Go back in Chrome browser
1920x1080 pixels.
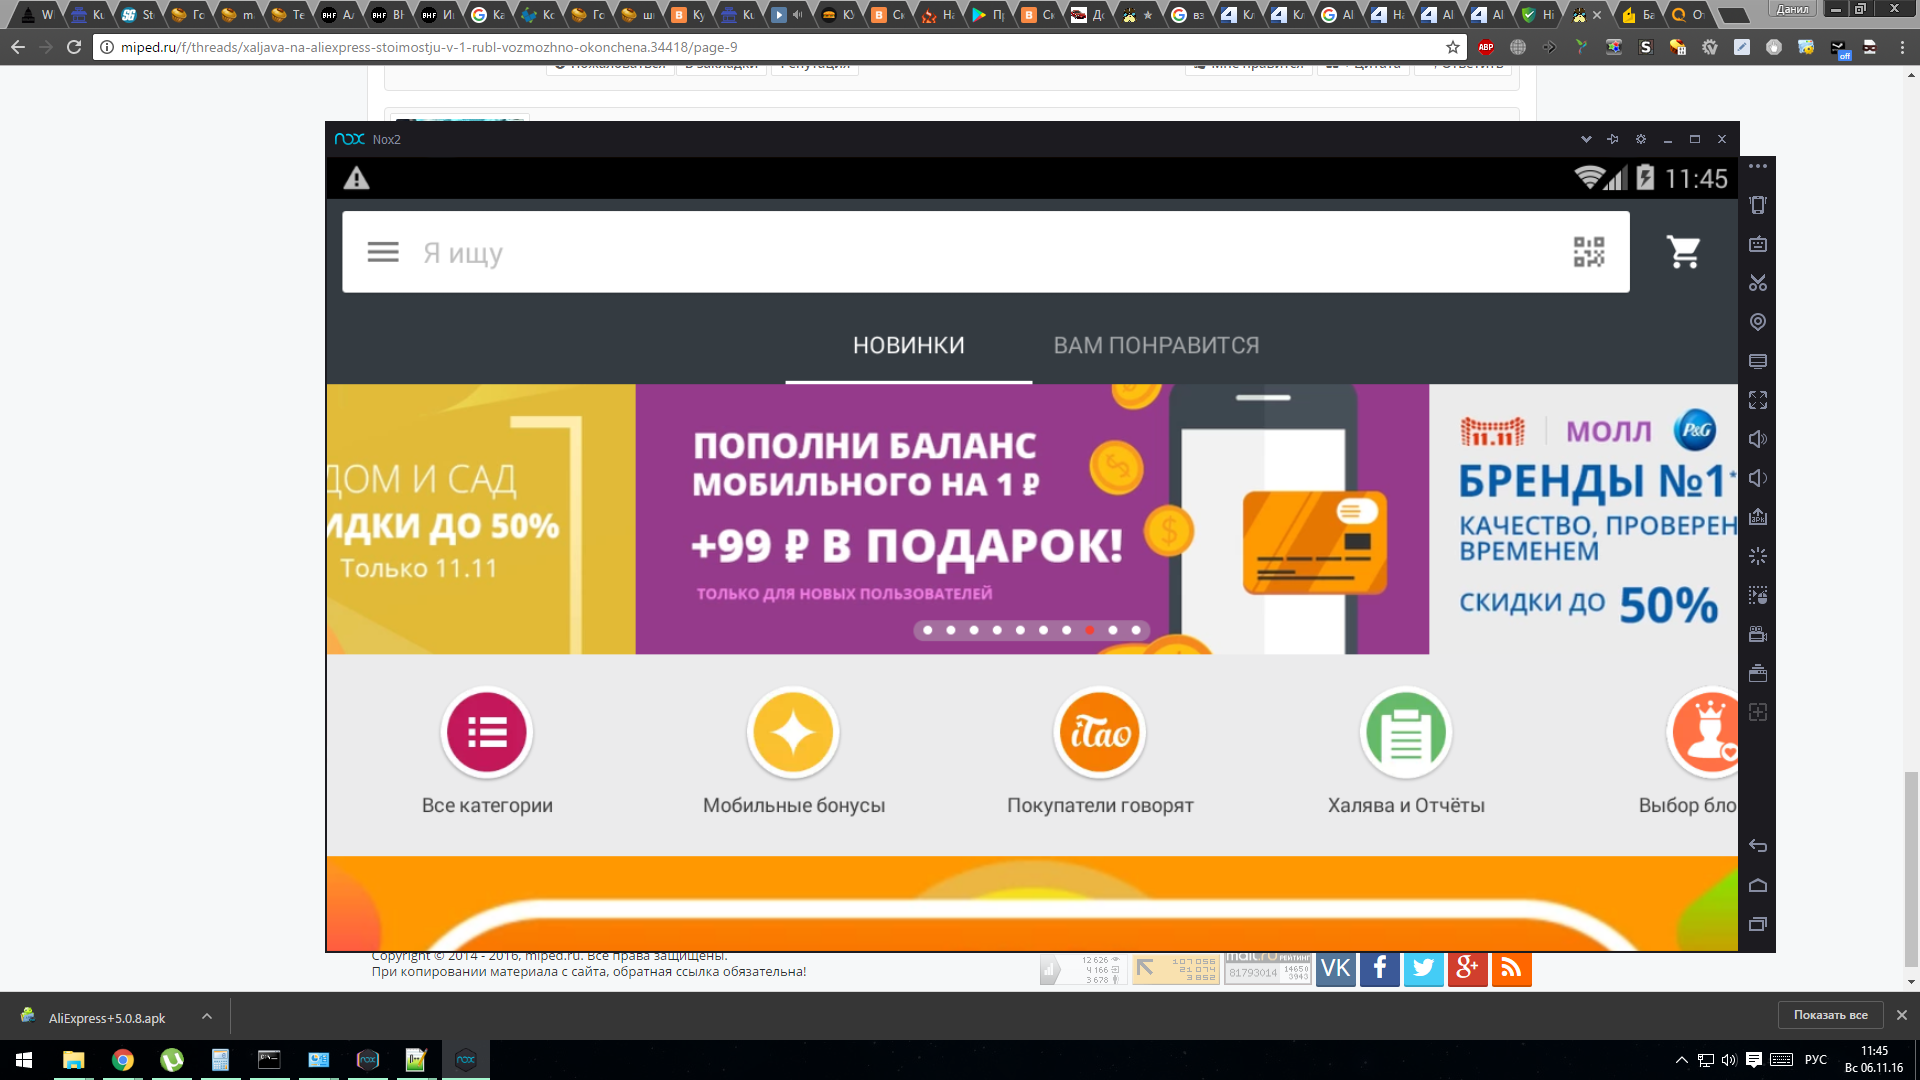click(18, 47)
